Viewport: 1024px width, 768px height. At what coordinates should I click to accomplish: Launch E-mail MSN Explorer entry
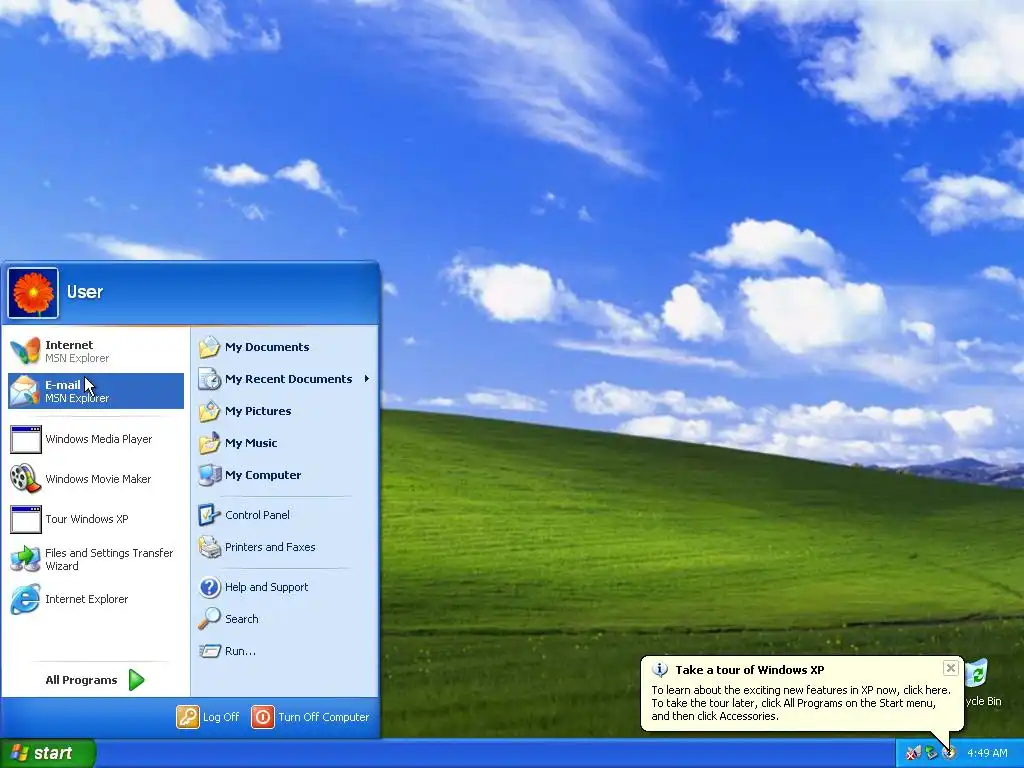pyautogui.click(x=96, y=391)
